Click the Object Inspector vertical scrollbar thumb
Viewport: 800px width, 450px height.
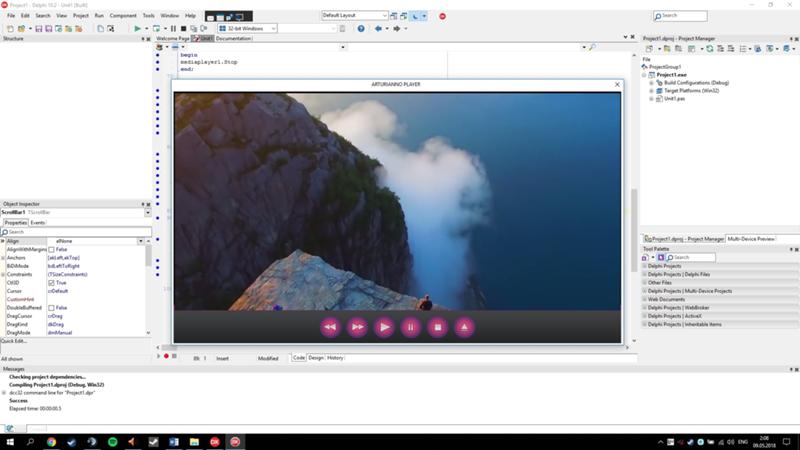point(148,255)
